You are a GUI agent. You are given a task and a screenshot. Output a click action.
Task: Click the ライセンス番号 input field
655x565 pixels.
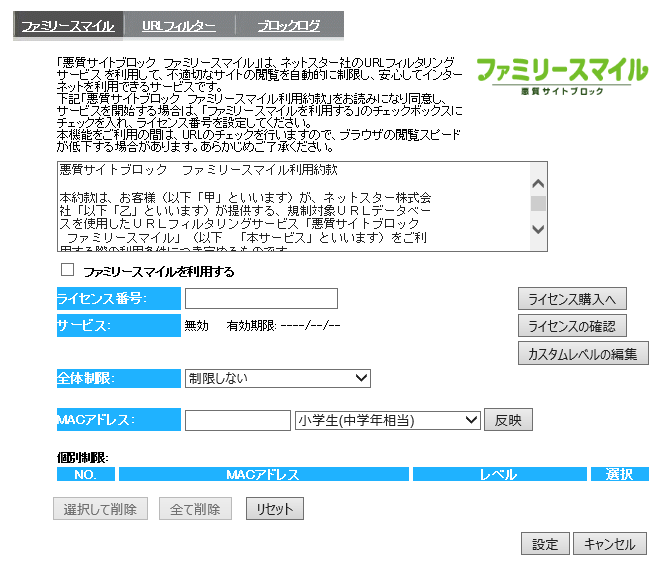pos(261,299)
